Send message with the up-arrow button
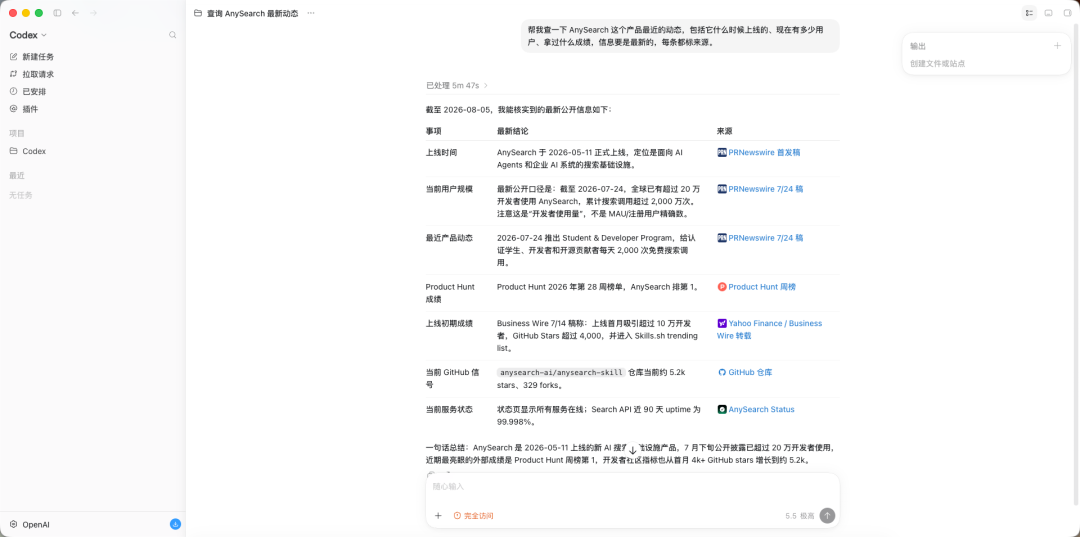This screenshot has height=537, width=1080. click(827, 516)
